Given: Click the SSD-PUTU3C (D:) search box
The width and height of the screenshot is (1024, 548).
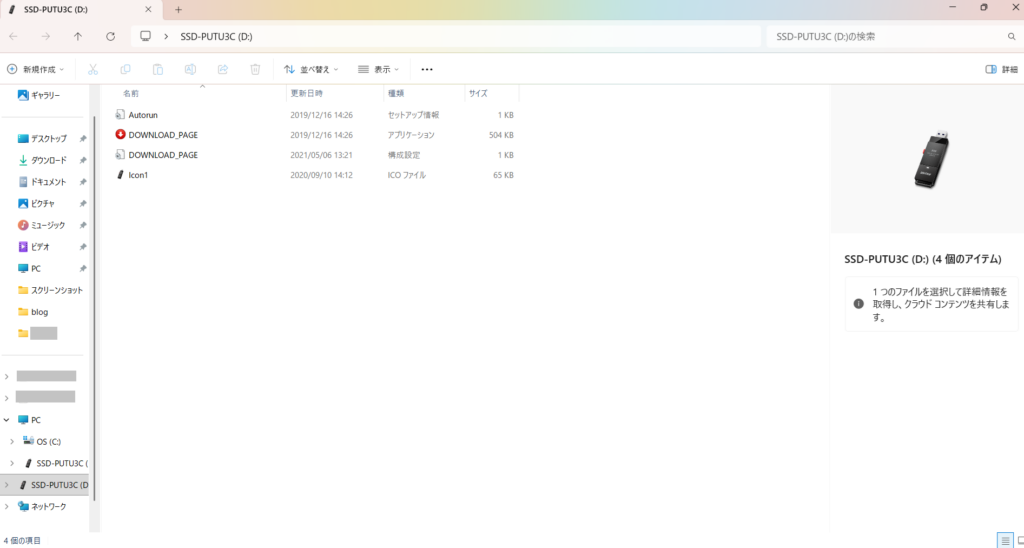Looking at the screenshot, I should pyautogui.click(x=885, y=36).
